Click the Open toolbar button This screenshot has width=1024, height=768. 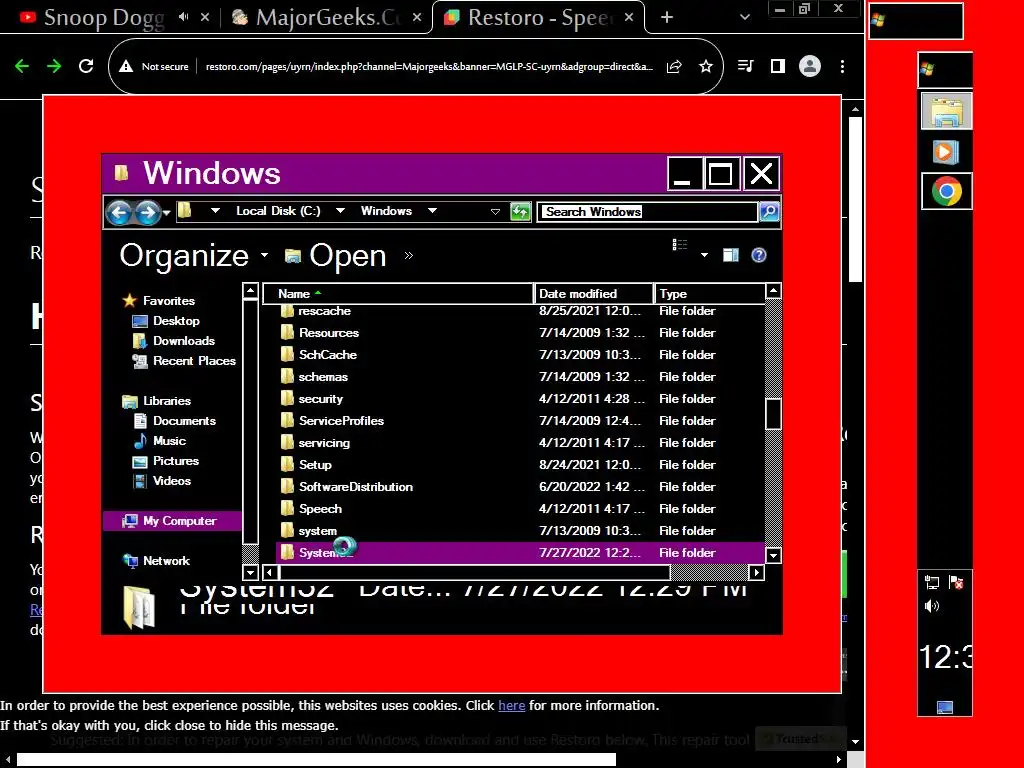[x=336, y=255]
